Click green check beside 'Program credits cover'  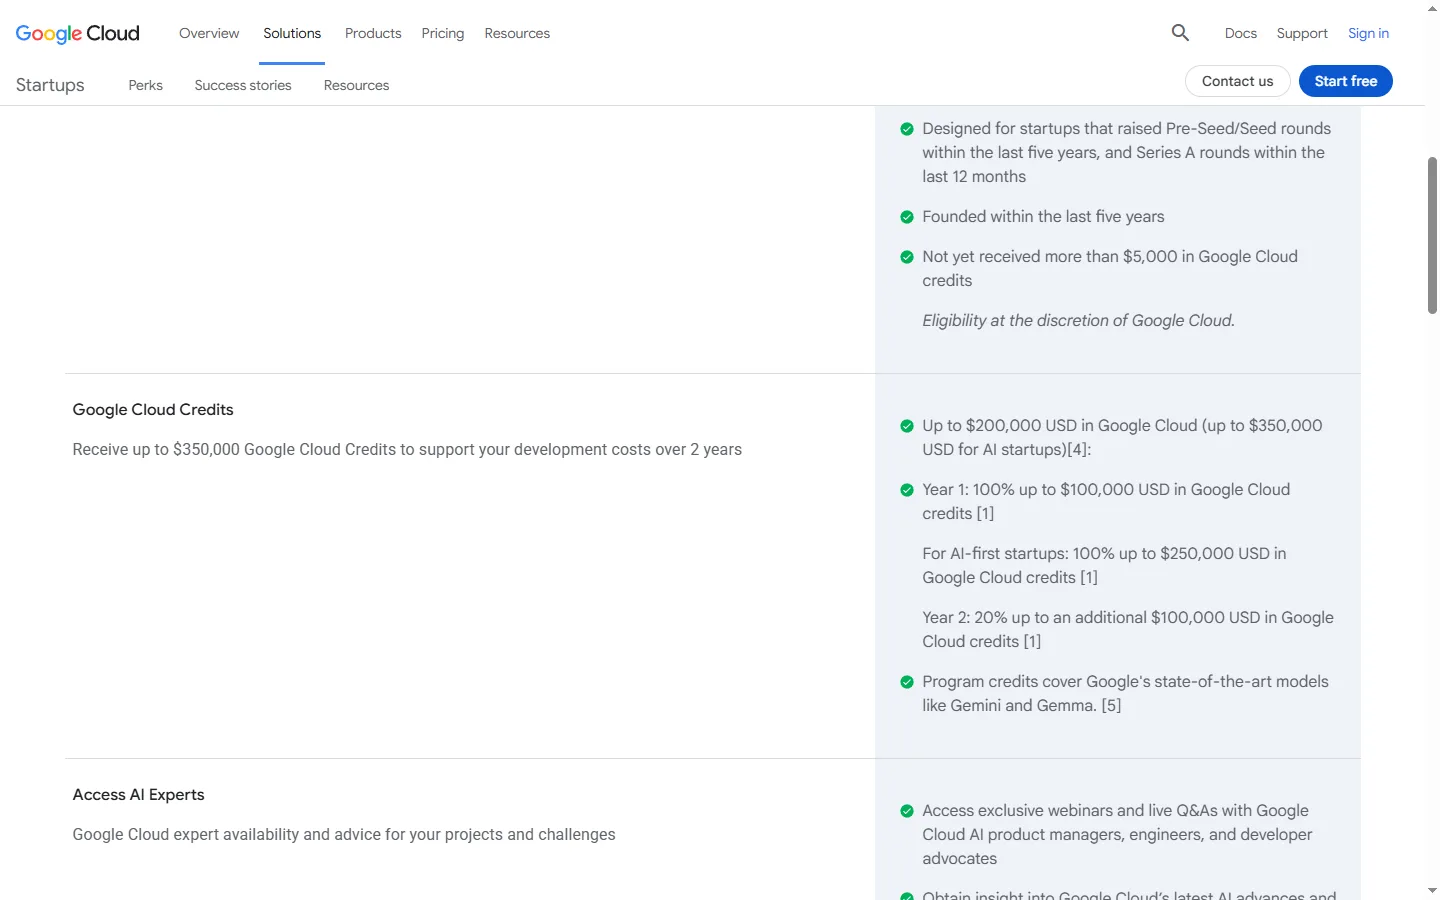point(907,682)
